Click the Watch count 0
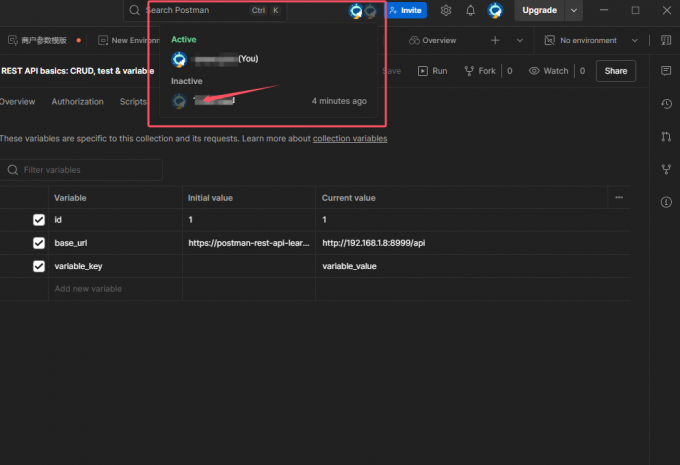The image size is (680, 465). click(x=582, y=71)
